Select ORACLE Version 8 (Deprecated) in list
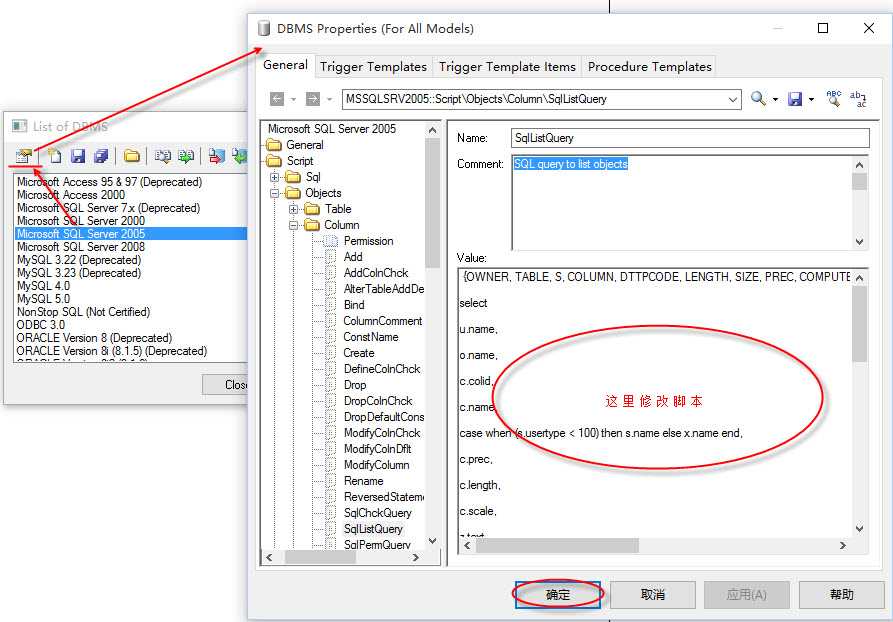Viewport: 893px width, 622px height. [x=130, y=338]
